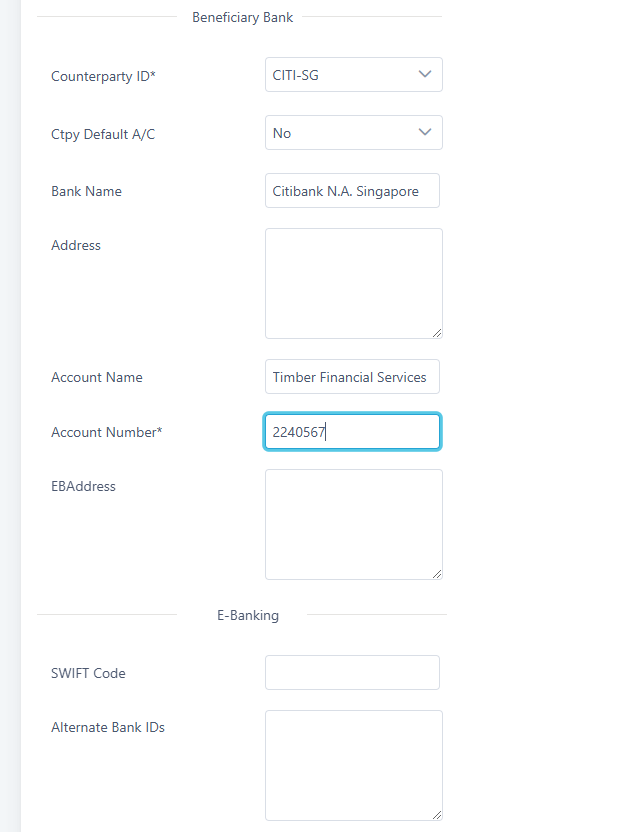Click the Alternate Bank IDs resize handle

click(x=437, y=815)
